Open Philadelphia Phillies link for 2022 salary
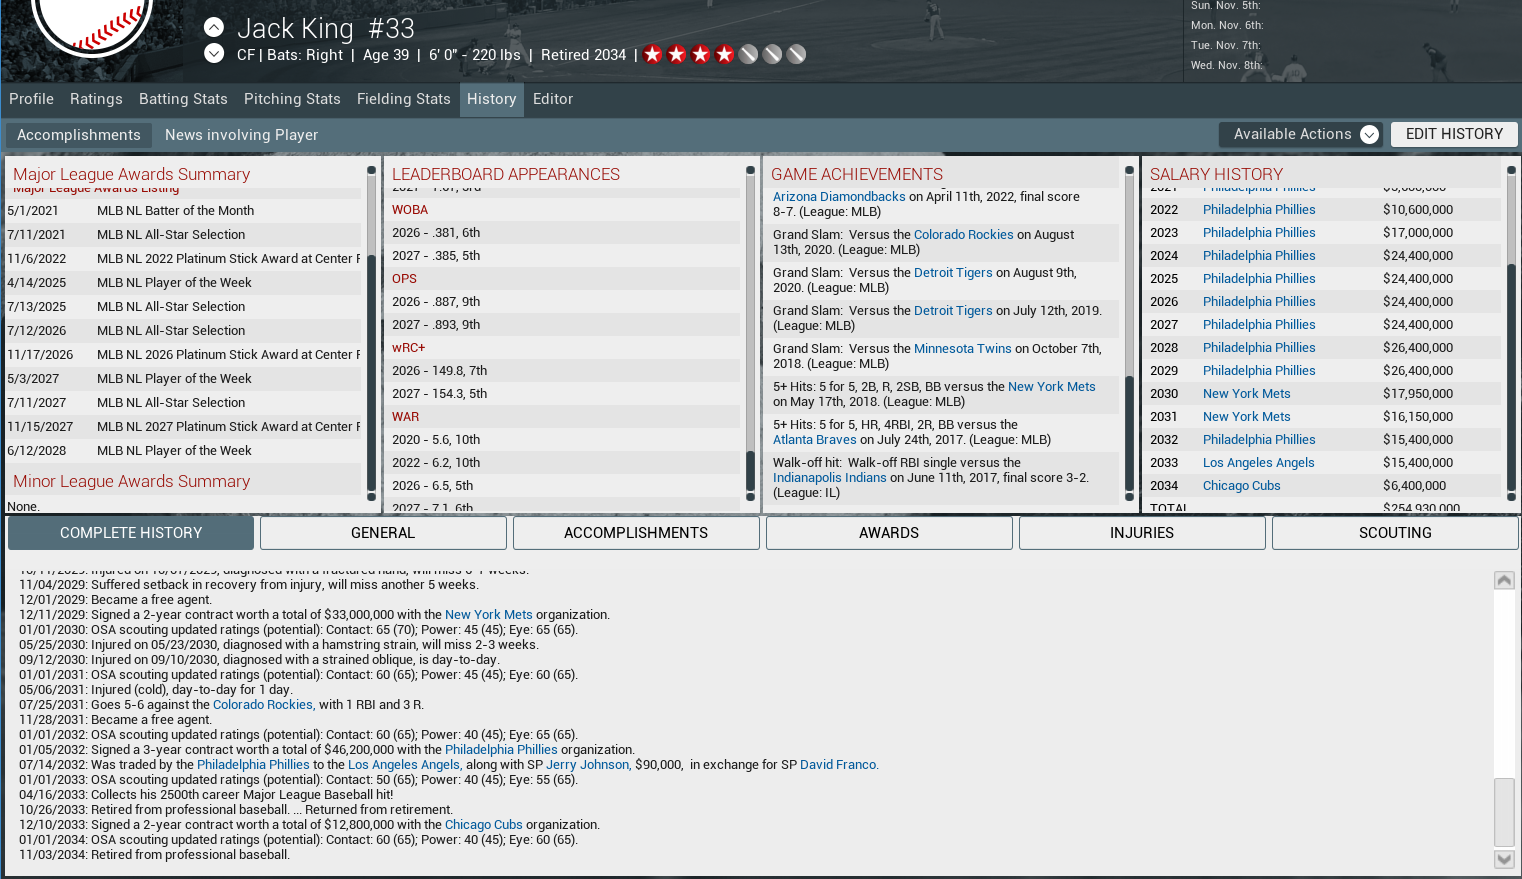This screenshot has height=879, width=1522. tap(1259, 210)
